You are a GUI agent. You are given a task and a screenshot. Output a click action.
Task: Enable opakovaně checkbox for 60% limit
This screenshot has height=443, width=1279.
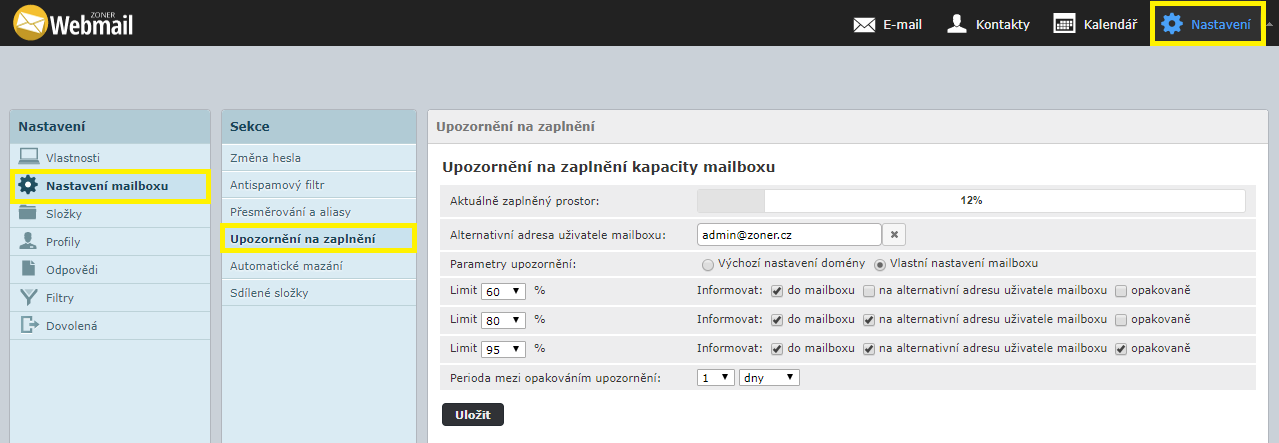pyautogui.click(x=1121, y=291)
